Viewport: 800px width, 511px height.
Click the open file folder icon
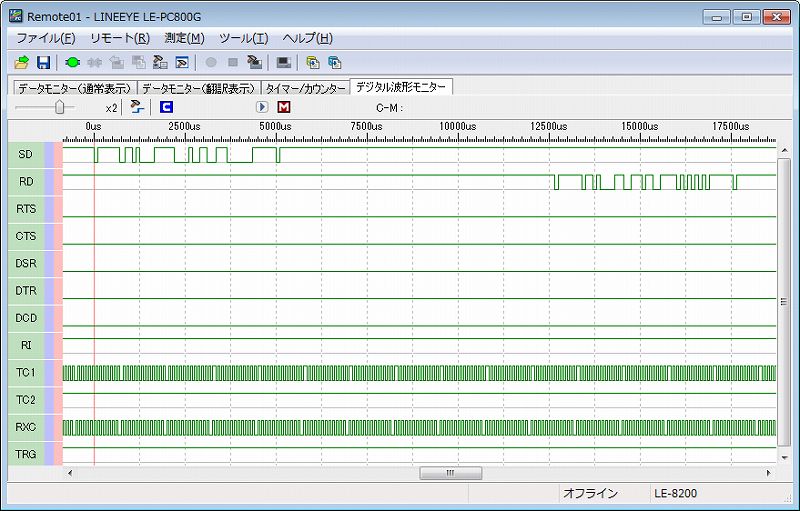pos(21,62)
